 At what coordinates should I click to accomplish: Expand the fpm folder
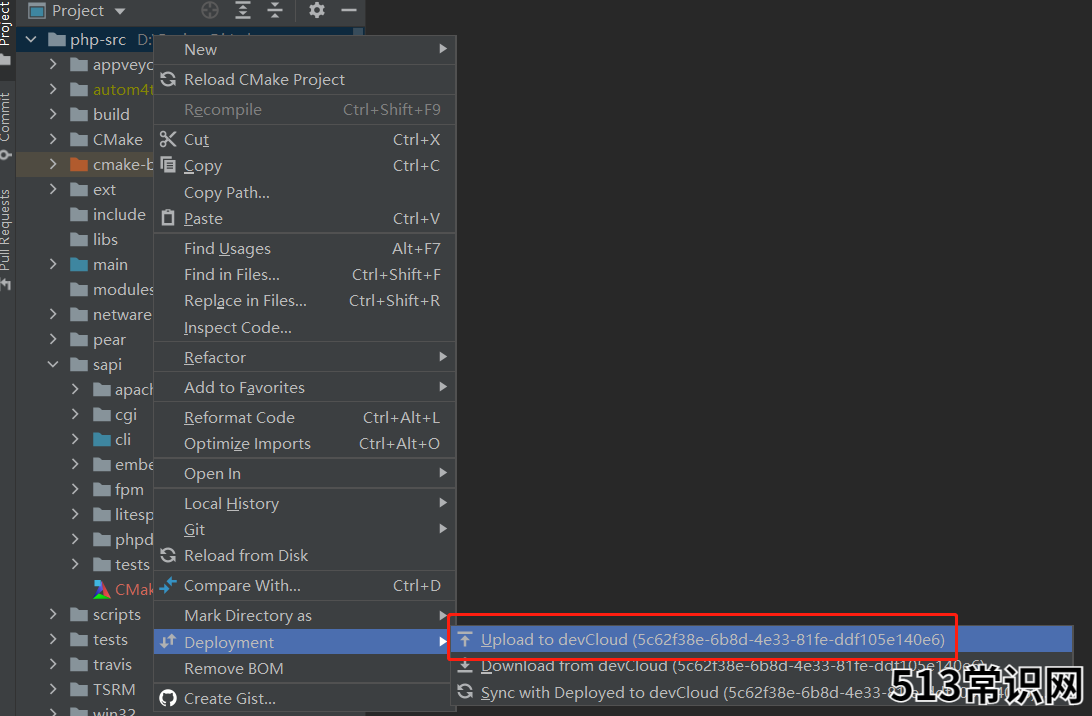pyautogui.click(x=75, y=489)
